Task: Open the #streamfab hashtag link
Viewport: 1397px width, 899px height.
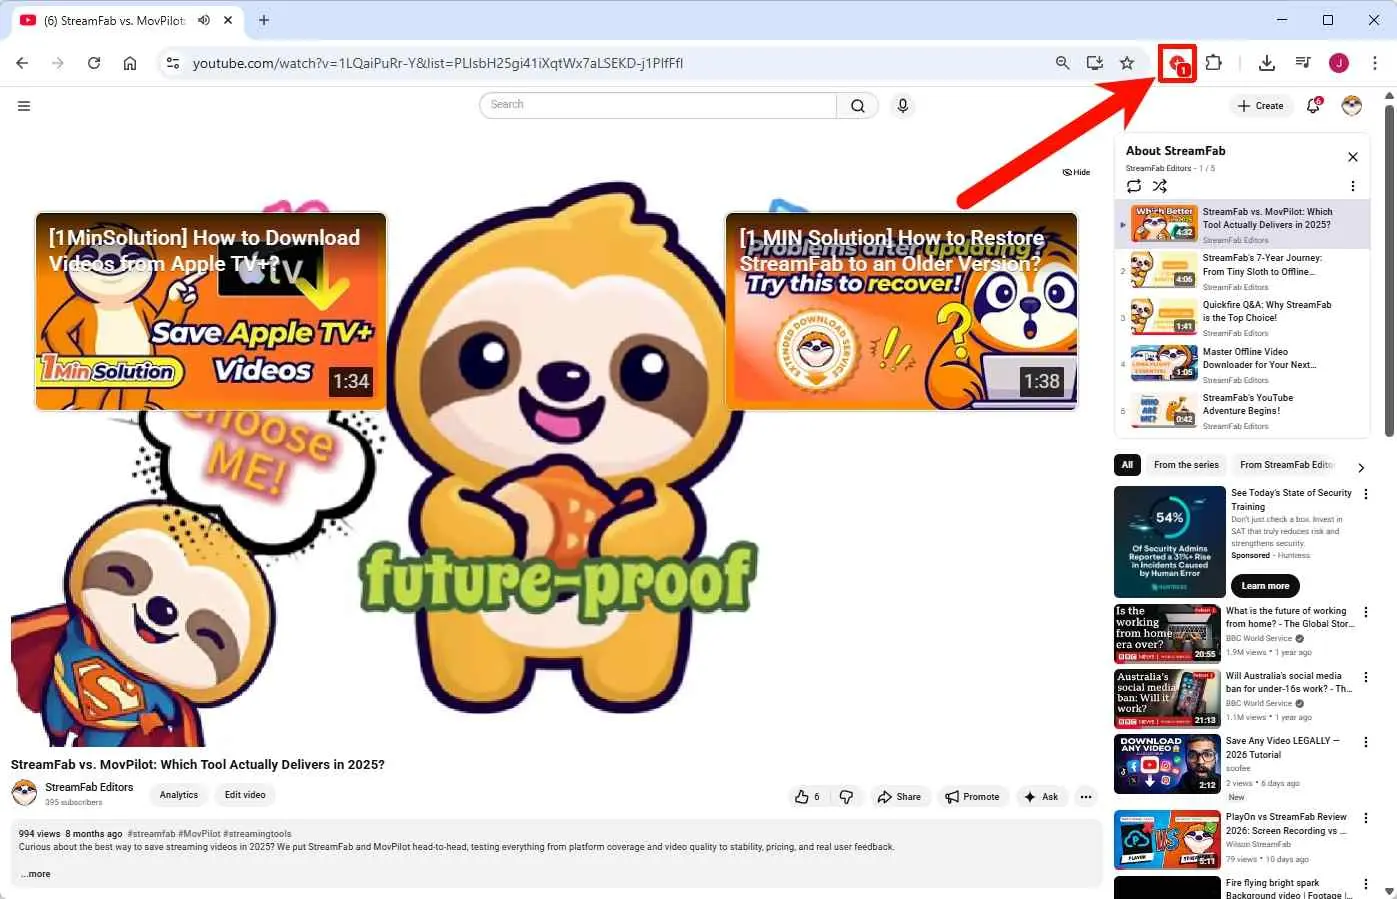Action: pyautogui.click(x=151, y=834)
